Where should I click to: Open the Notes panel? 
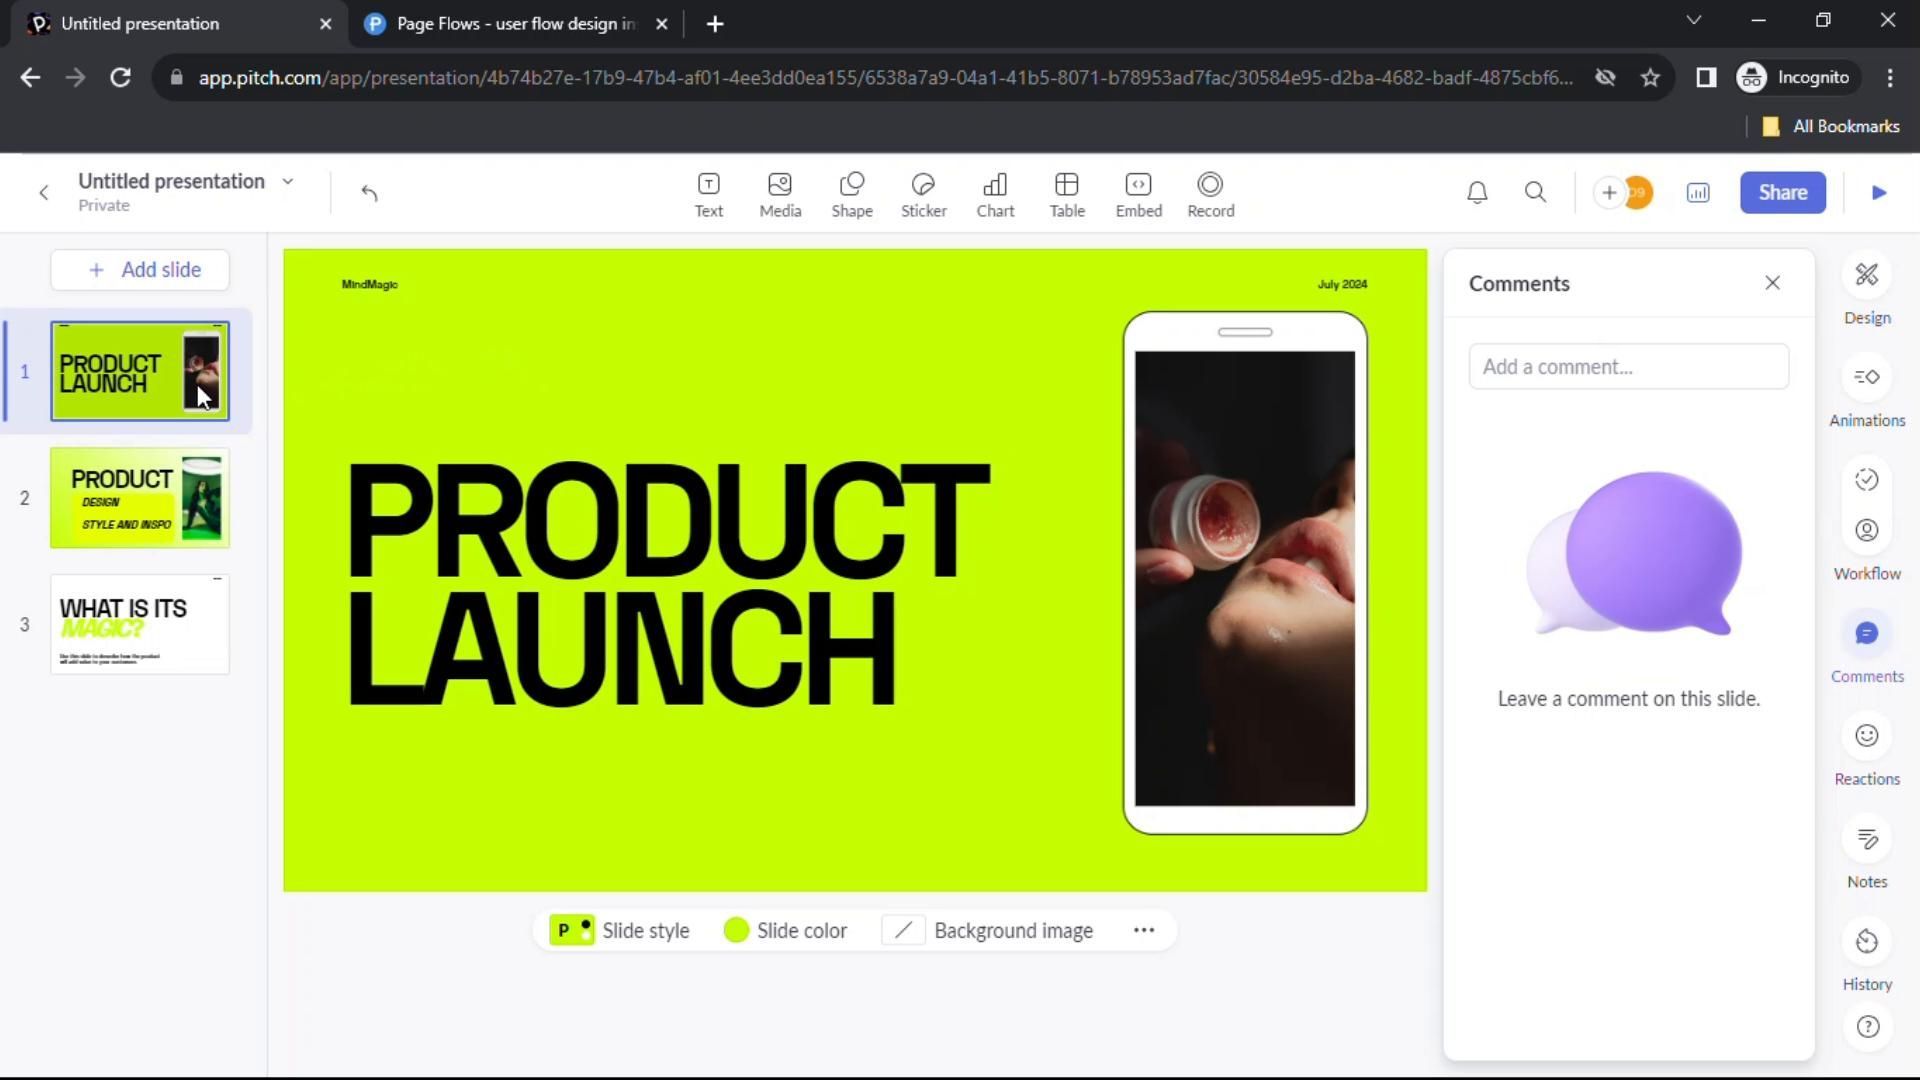coord(1866,850)
